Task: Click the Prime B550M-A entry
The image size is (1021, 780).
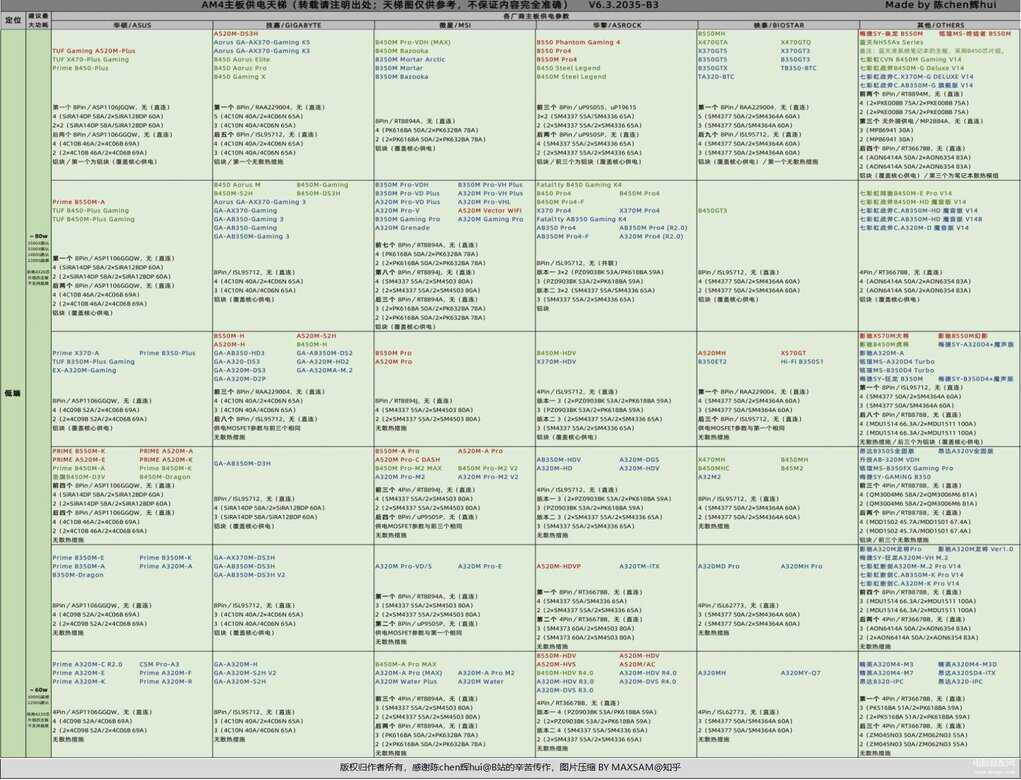Action: [x=79, y=202]
